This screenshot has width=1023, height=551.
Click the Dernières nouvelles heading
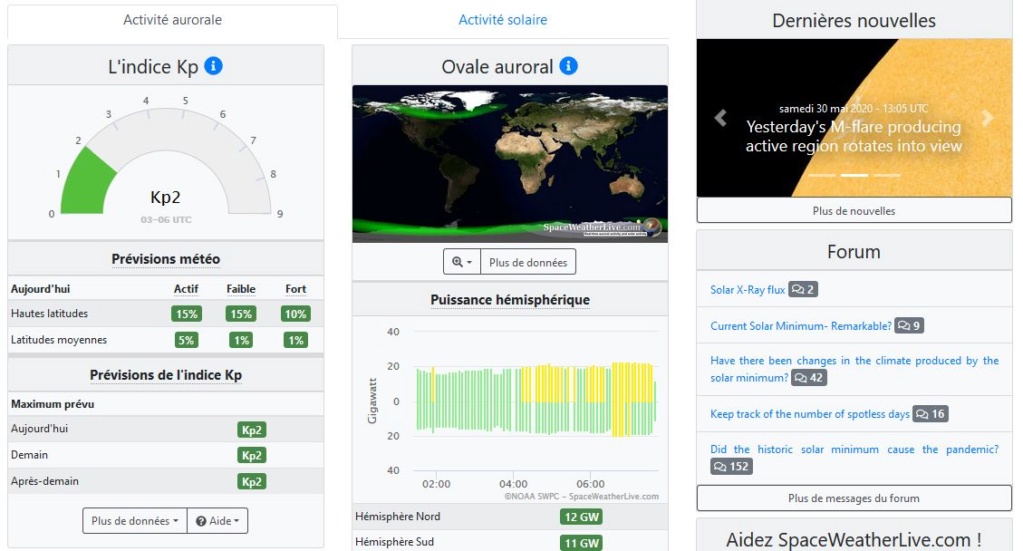[854, 20]
